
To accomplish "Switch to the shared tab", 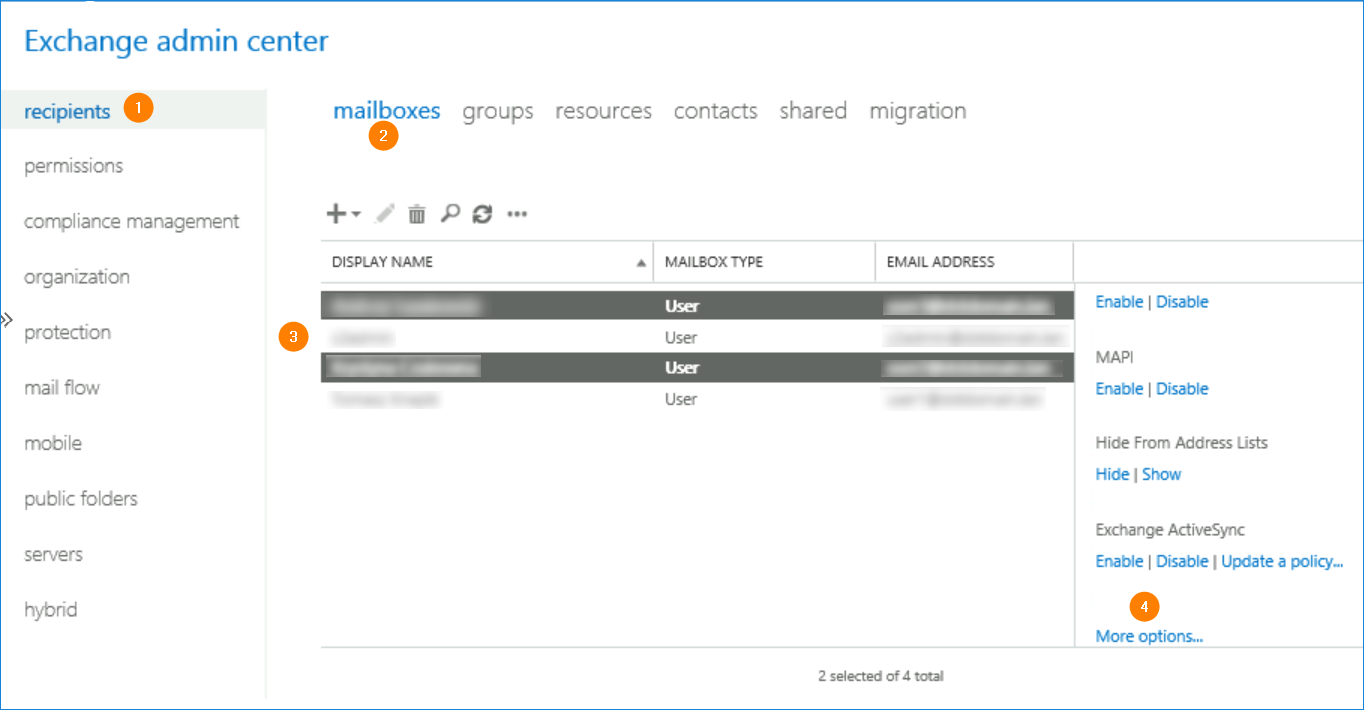I will (x=812, y=111).
